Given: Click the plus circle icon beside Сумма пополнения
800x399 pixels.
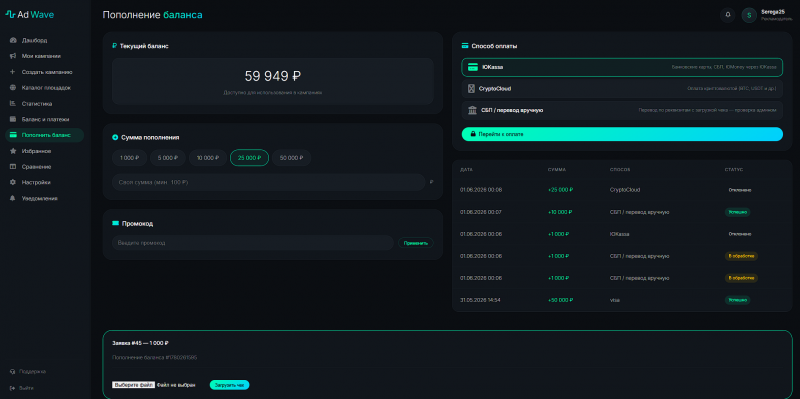Looking at the screenshot, I should tap(115, 138).
